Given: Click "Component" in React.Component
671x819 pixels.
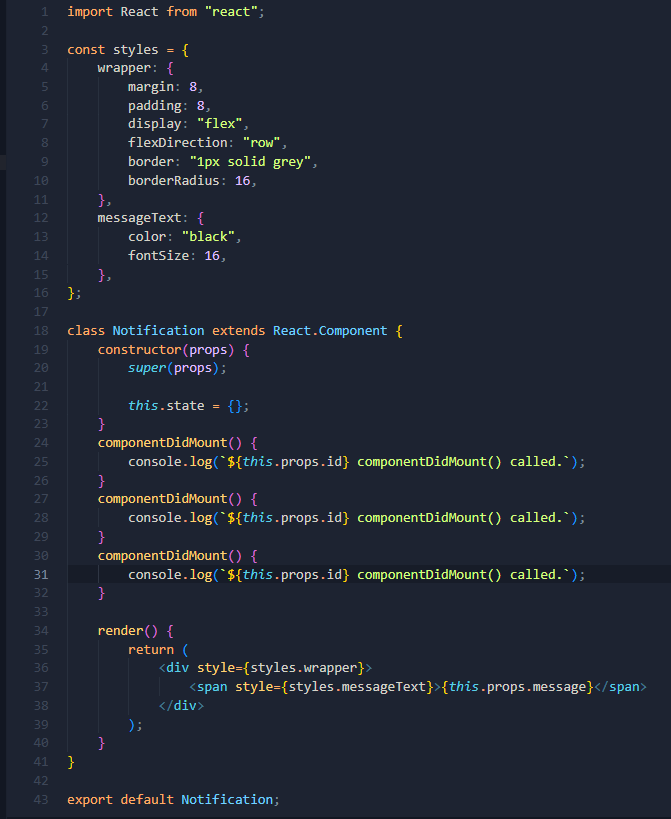Looking at the screenshot, I should click(353, 331).
